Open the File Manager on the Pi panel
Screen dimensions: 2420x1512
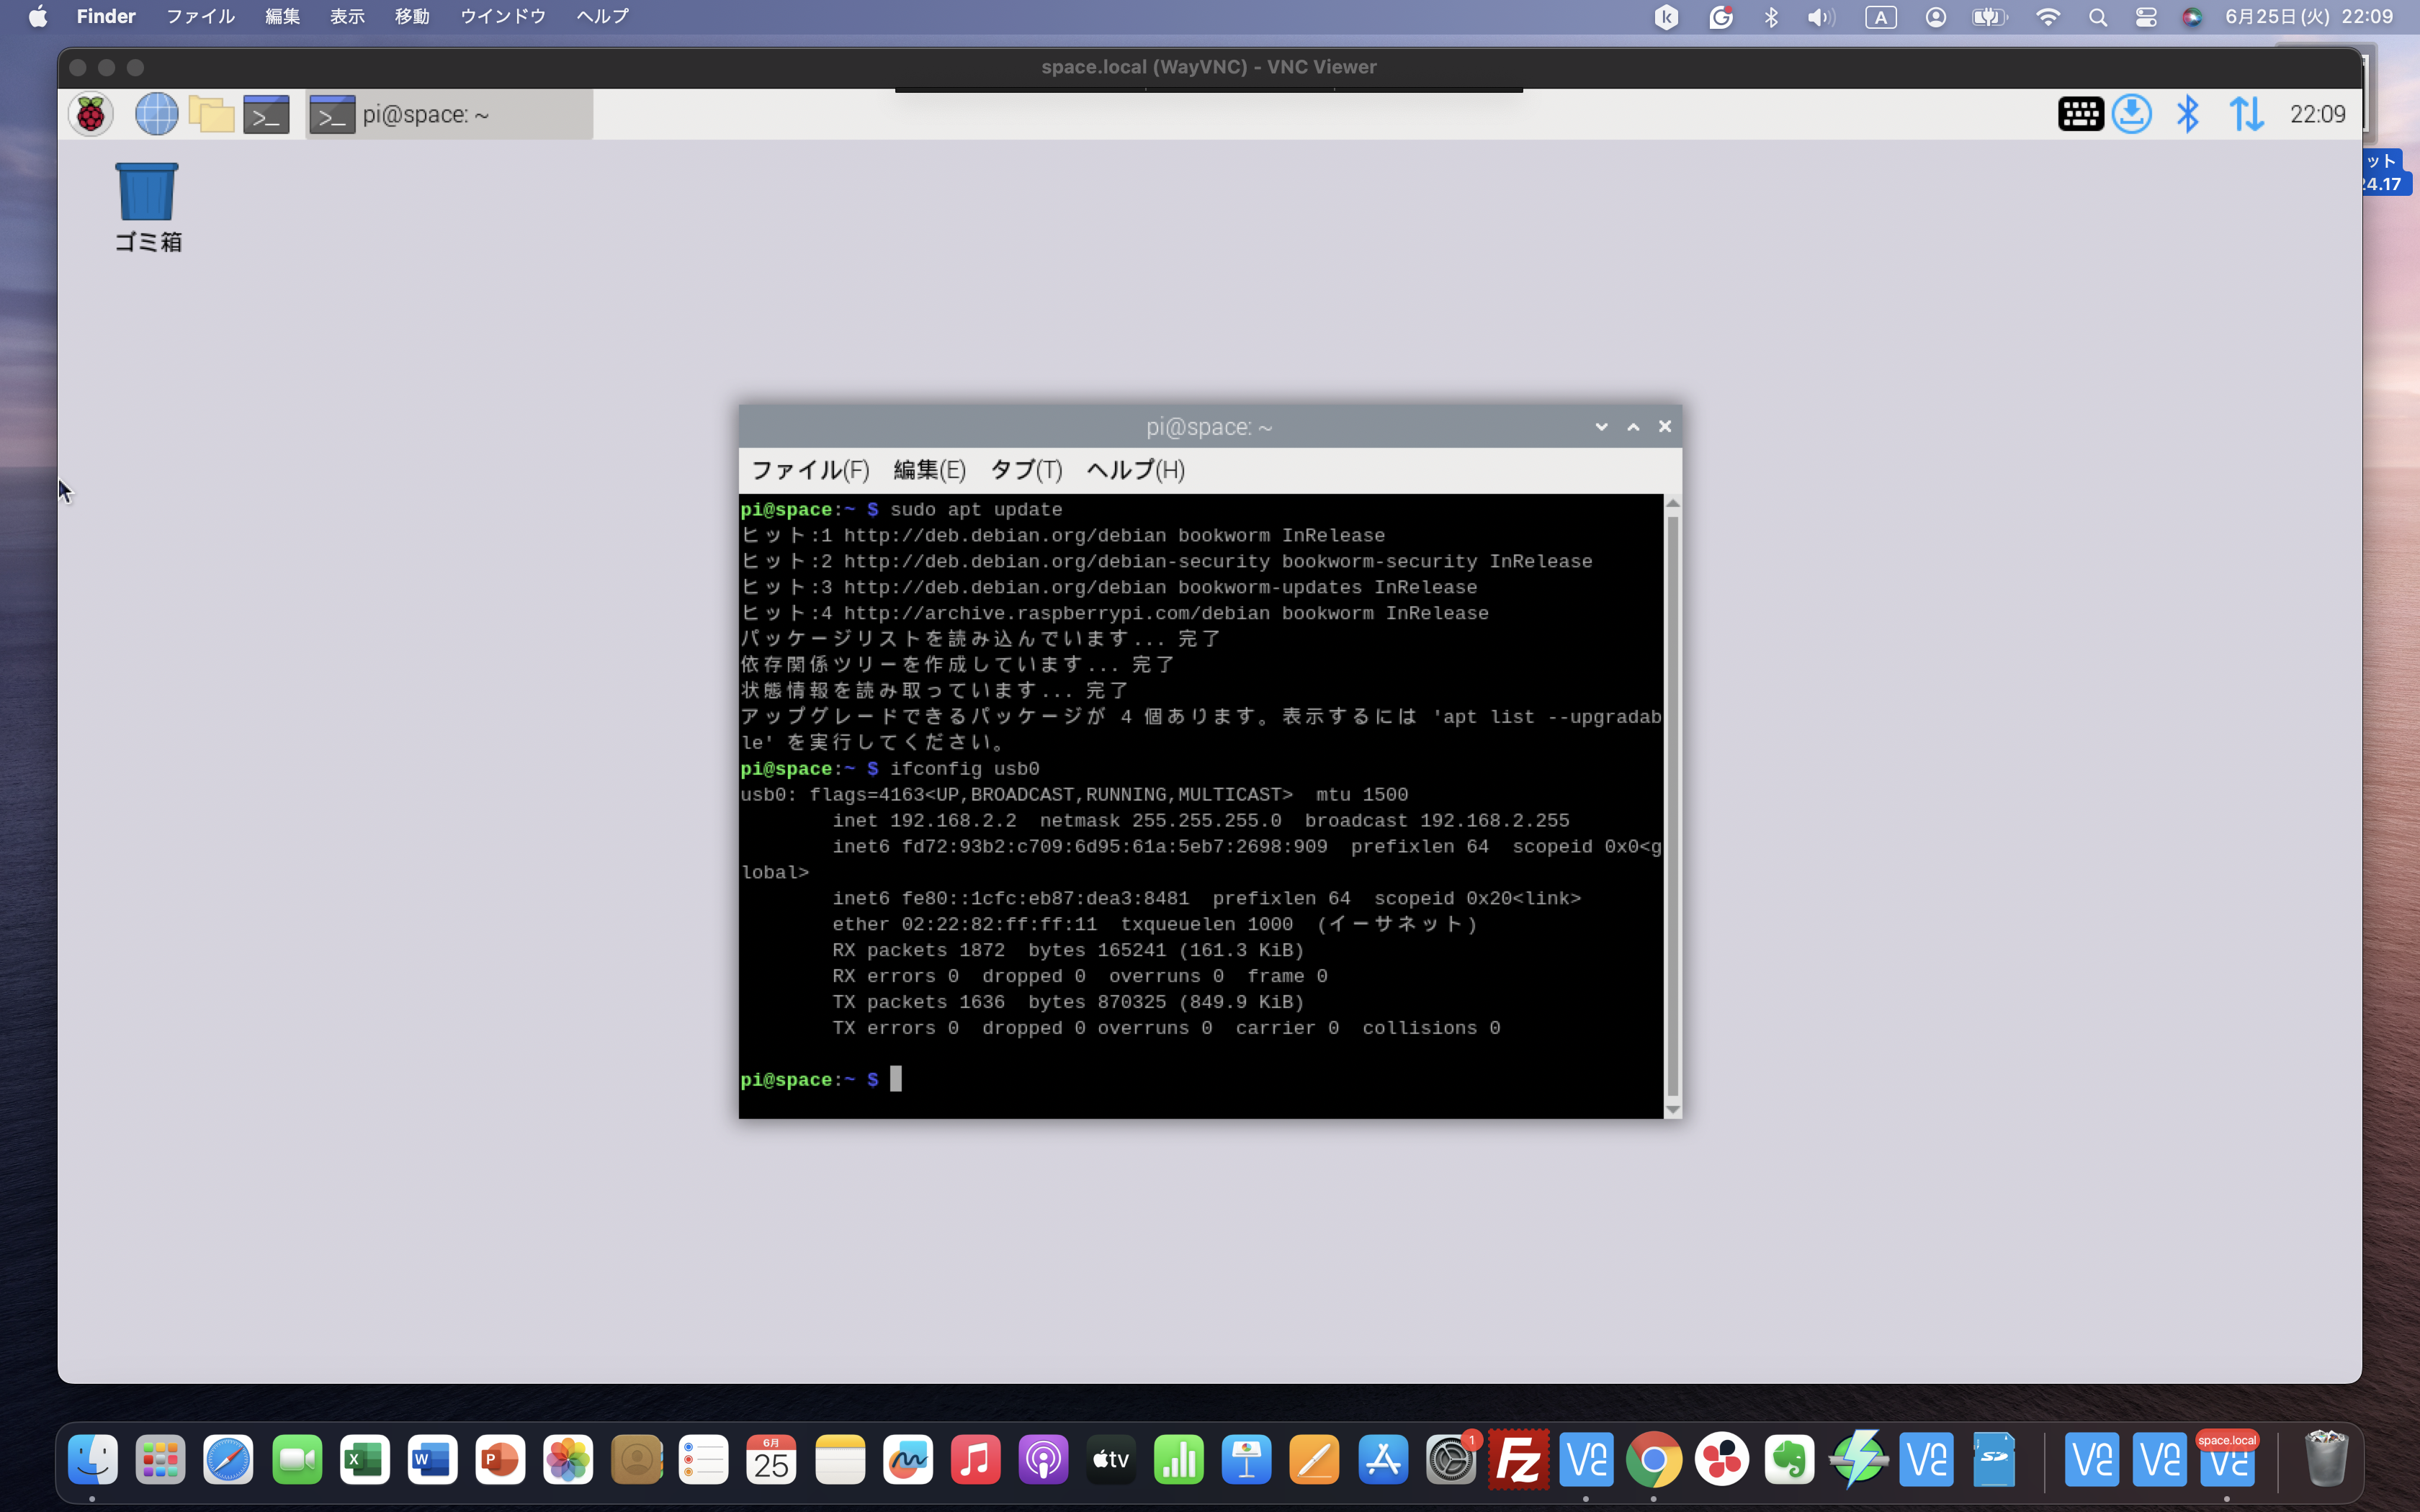(x=211, y=113)
